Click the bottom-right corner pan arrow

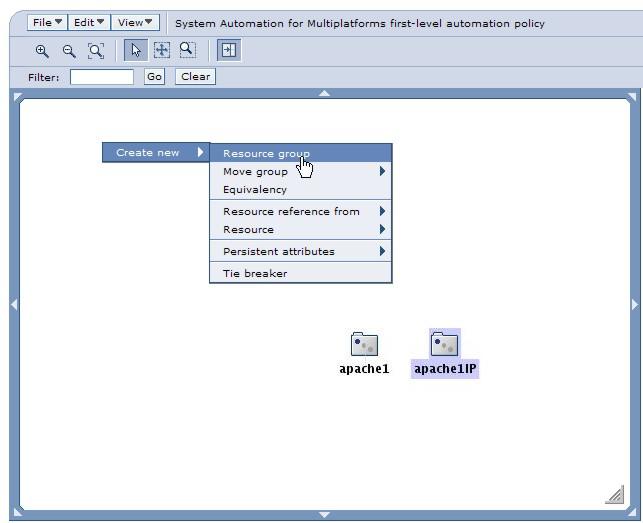coord(632,512)
